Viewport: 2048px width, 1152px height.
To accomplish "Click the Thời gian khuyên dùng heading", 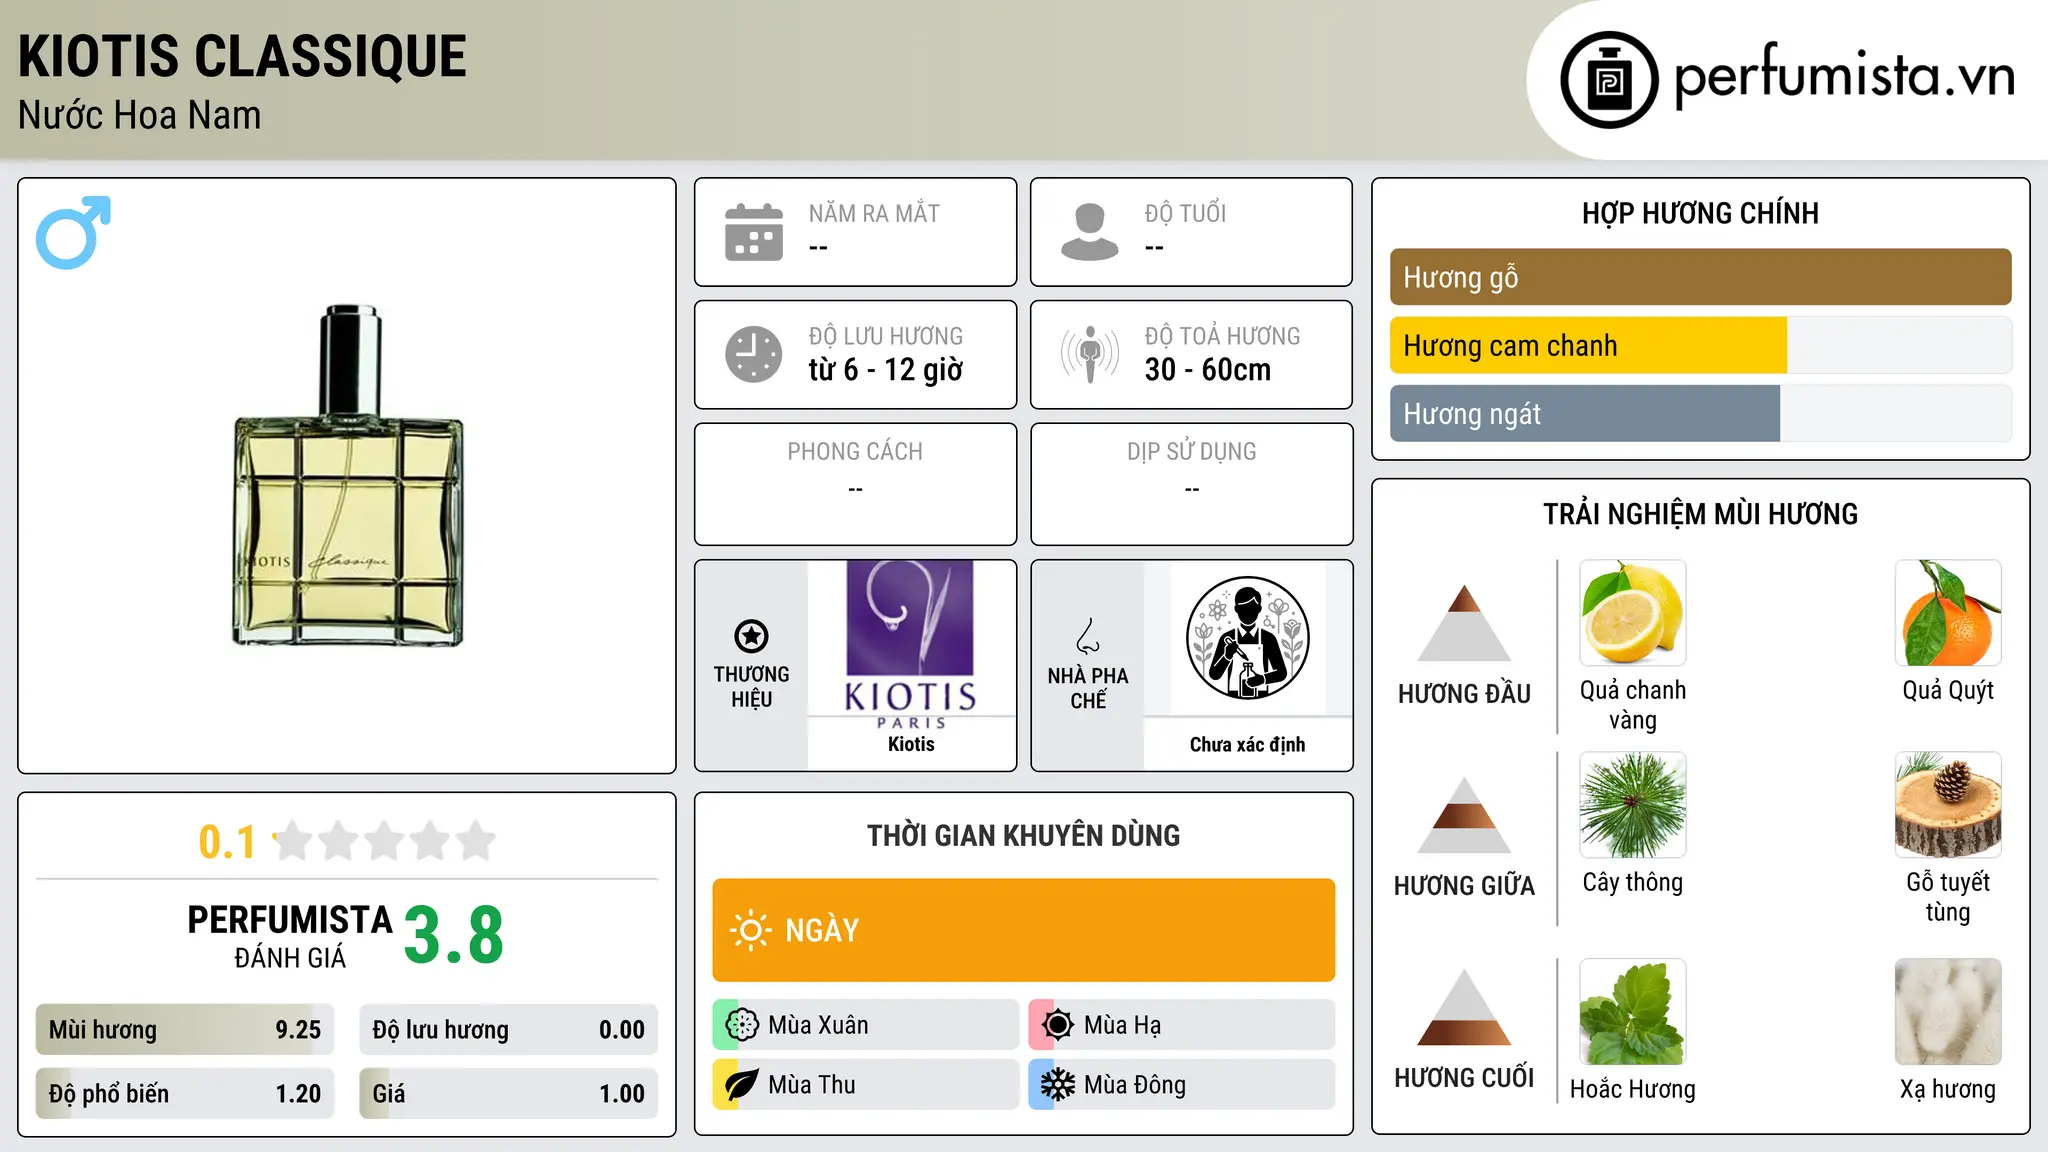I will coord(1024,835).
